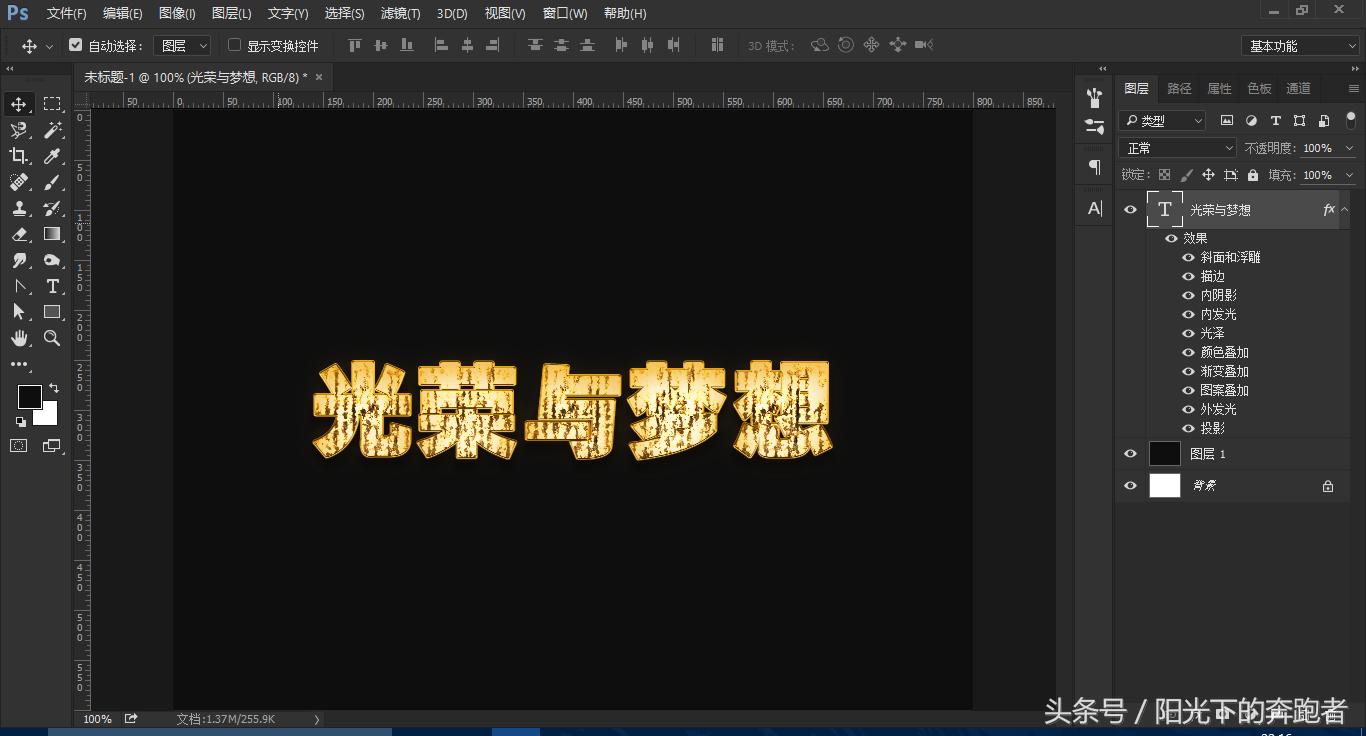Click the foreground color swatch

pos(29,398)
